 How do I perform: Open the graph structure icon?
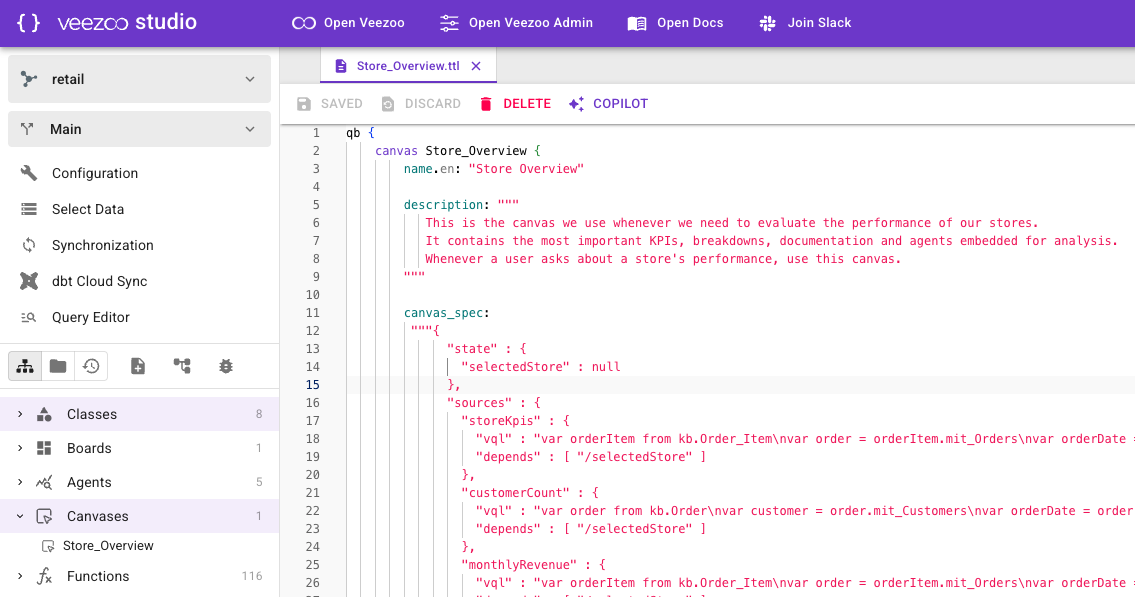pyautogui.click(x=182, y=366)
